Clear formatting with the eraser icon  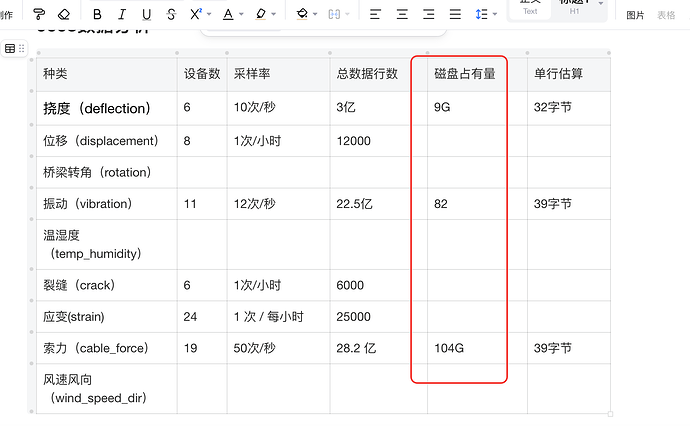click(64, 15)
